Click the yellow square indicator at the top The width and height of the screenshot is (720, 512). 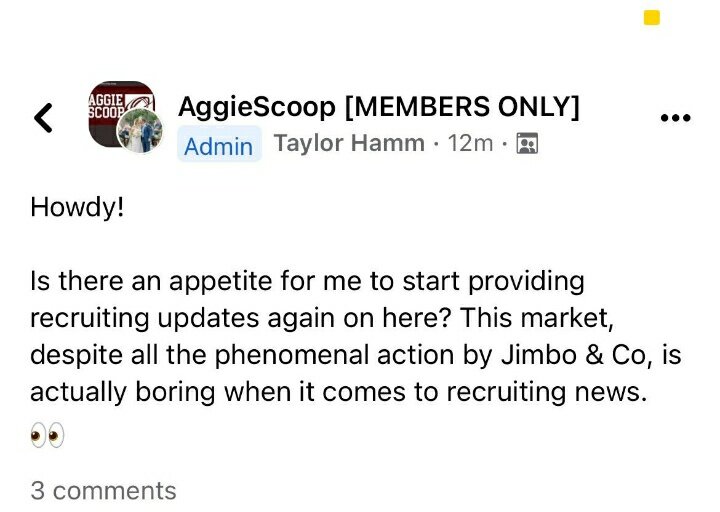(x=652, y=17)
